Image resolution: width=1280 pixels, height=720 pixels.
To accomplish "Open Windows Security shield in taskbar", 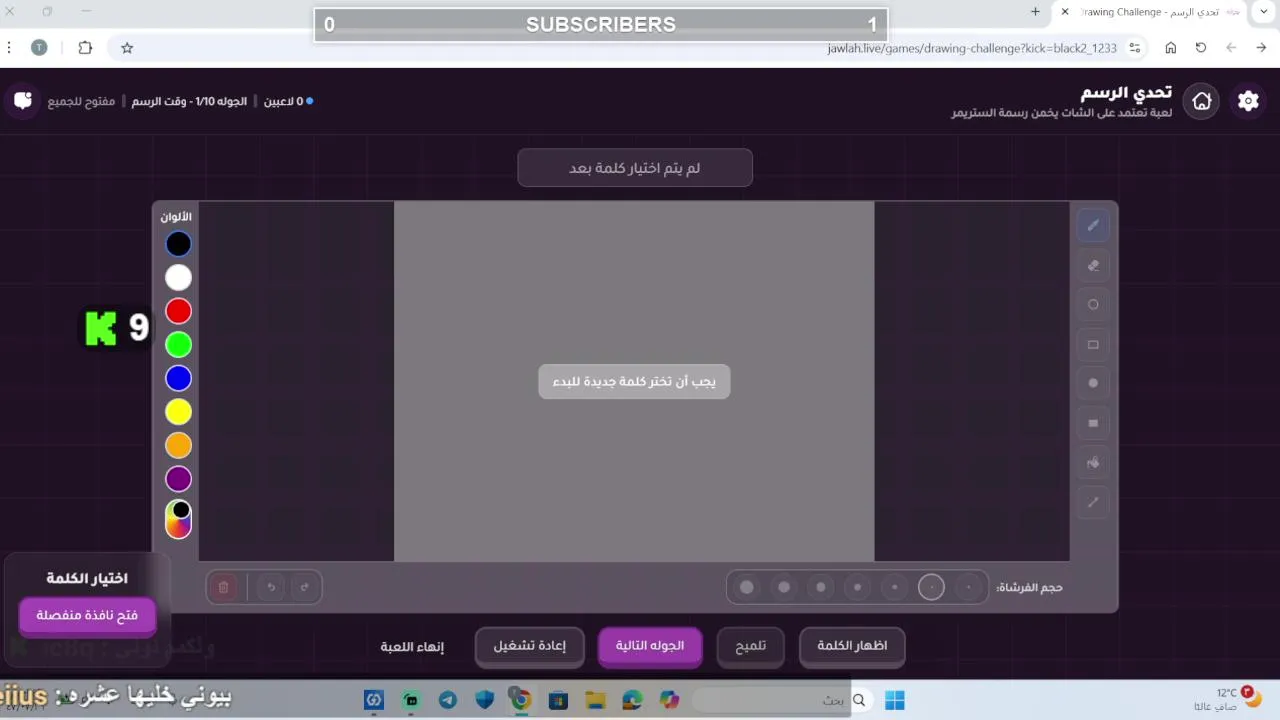I will (x=485, y=700).
